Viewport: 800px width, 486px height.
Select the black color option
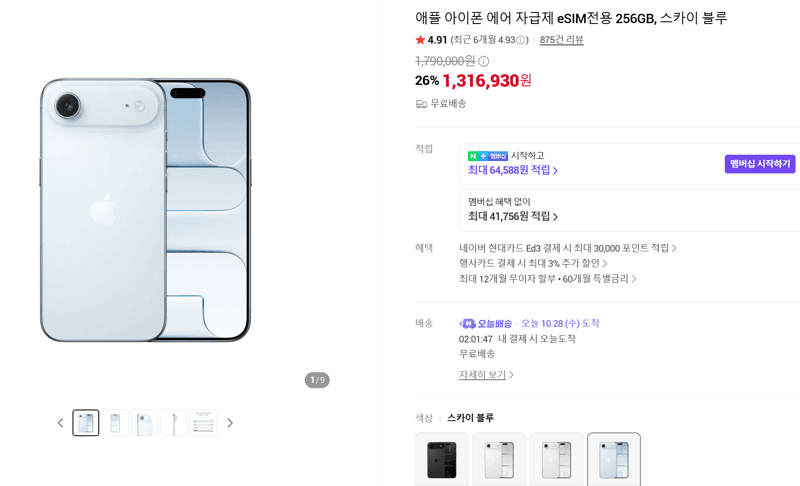[442, 459]
